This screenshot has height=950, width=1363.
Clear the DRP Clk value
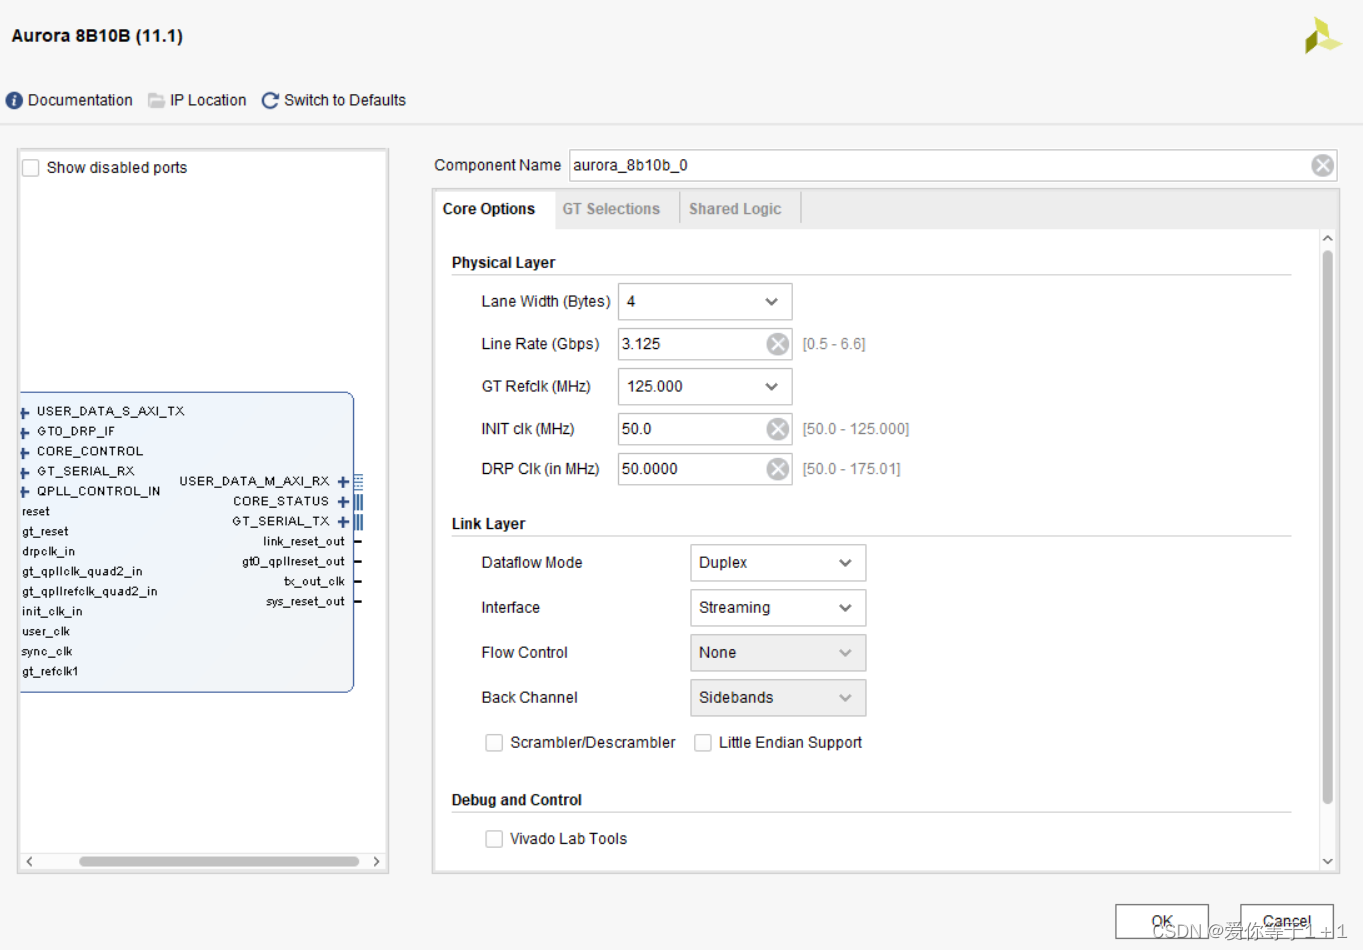[x=777, y=469]
